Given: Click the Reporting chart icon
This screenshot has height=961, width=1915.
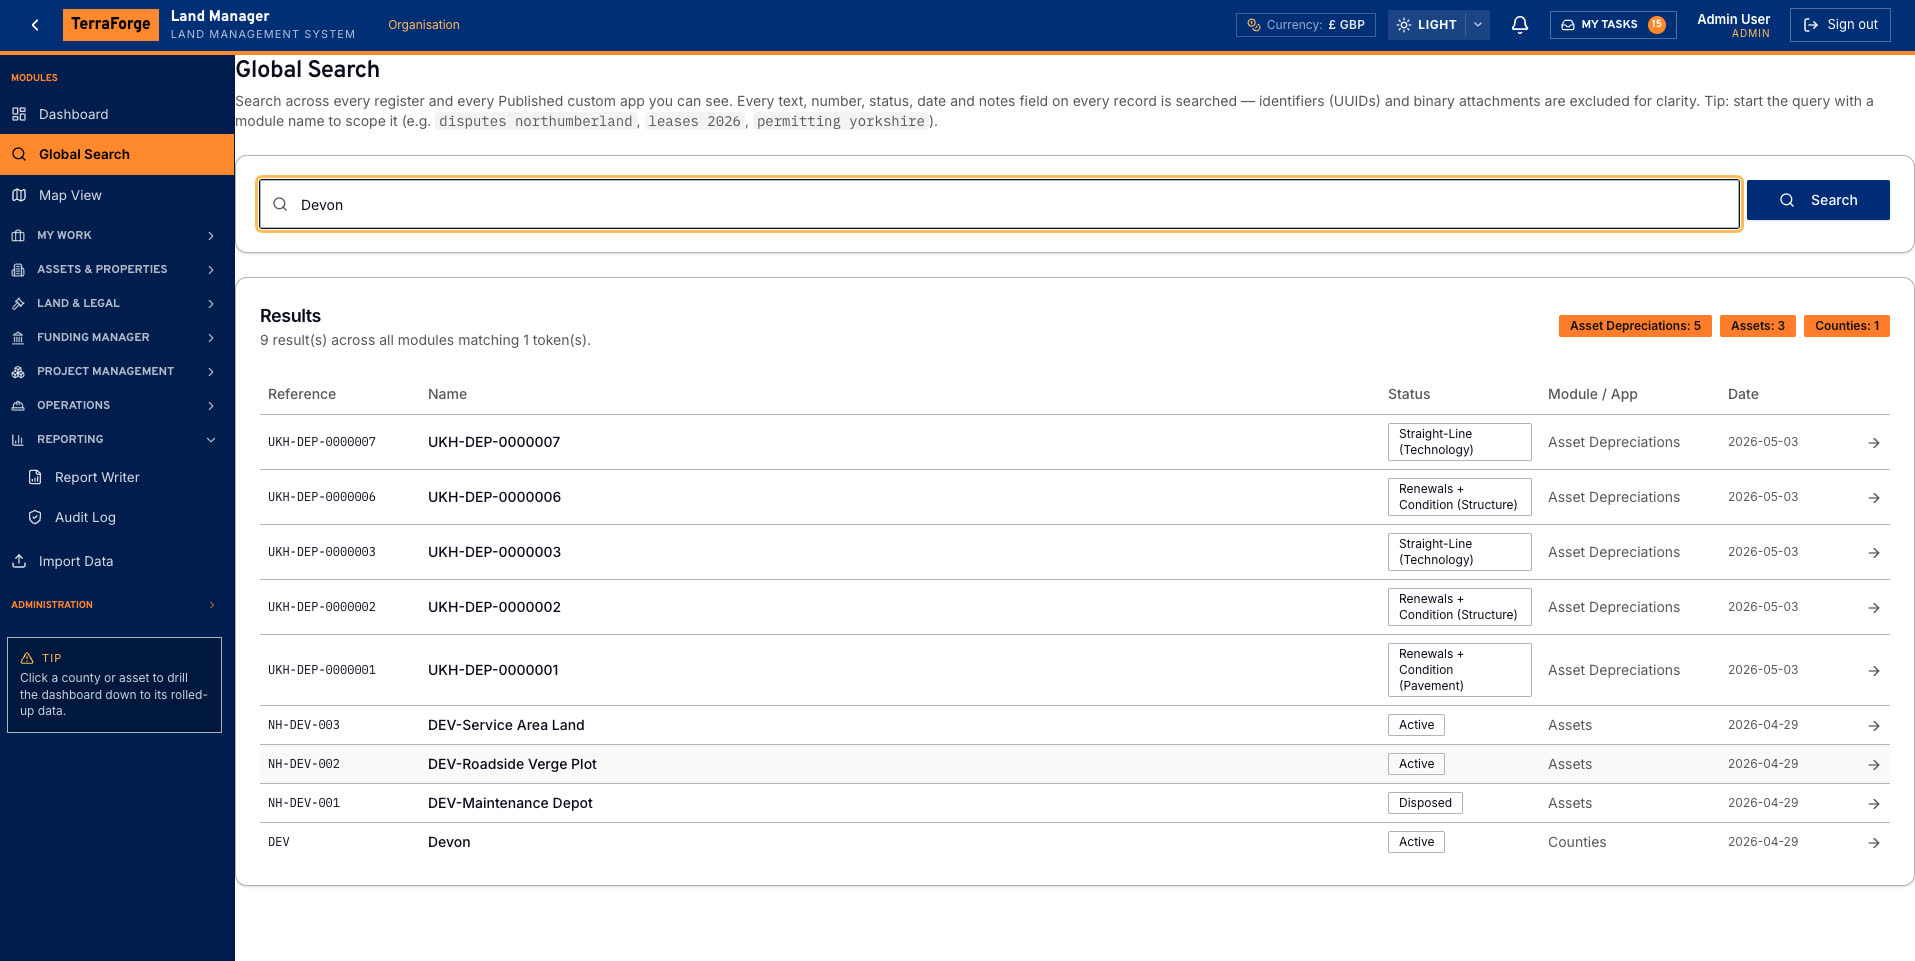Looking at the screenshot, I should 18,439.
